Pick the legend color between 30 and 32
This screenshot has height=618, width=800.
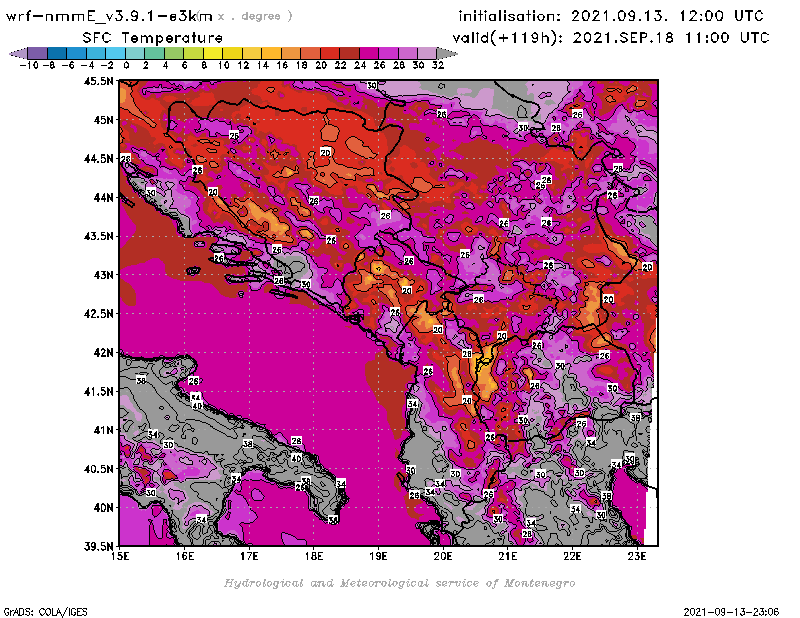pyautogui.click(x=427, y=53)
